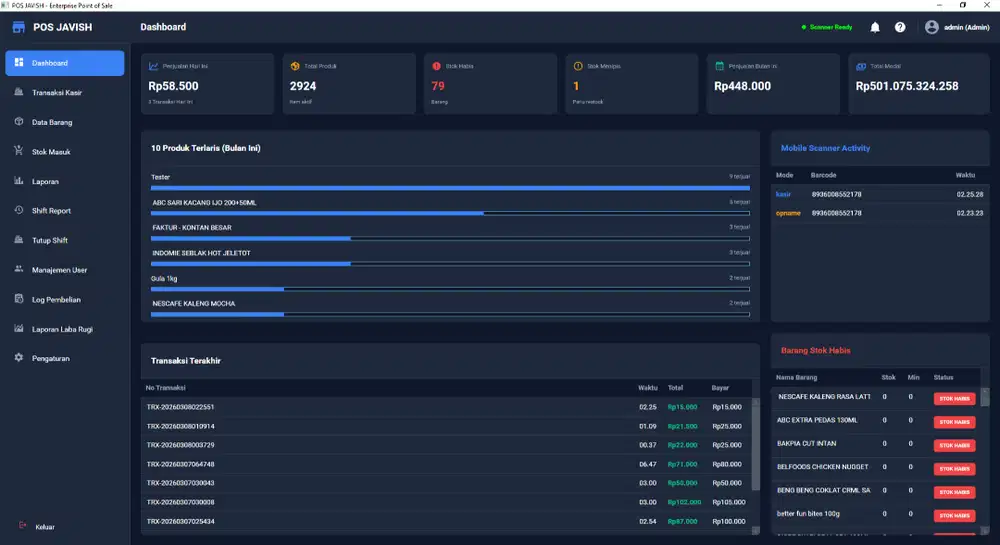Open the Stok Masuk page

pyautogui.click(x=50, y=152)
